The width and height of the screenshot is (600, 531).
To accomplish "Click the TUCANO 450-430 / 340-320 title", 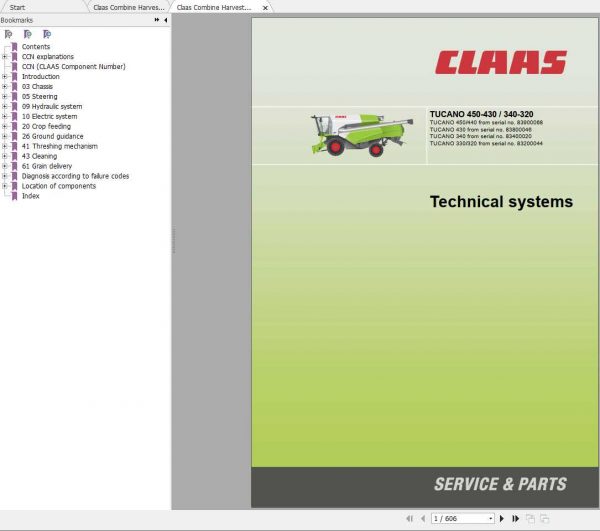I will [481, 114].
